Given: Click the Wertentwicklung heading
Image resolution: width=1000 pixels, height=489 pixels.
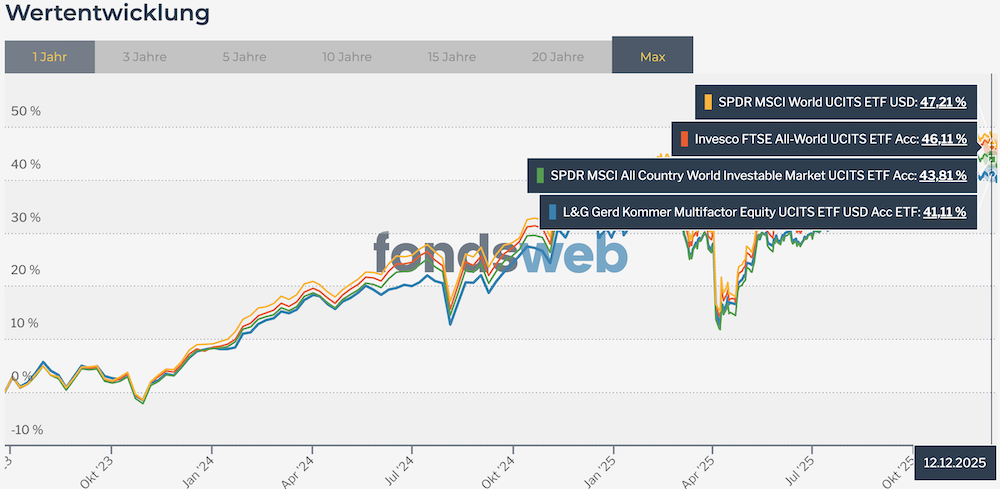Looking at the screenshot, I should 107,12.
